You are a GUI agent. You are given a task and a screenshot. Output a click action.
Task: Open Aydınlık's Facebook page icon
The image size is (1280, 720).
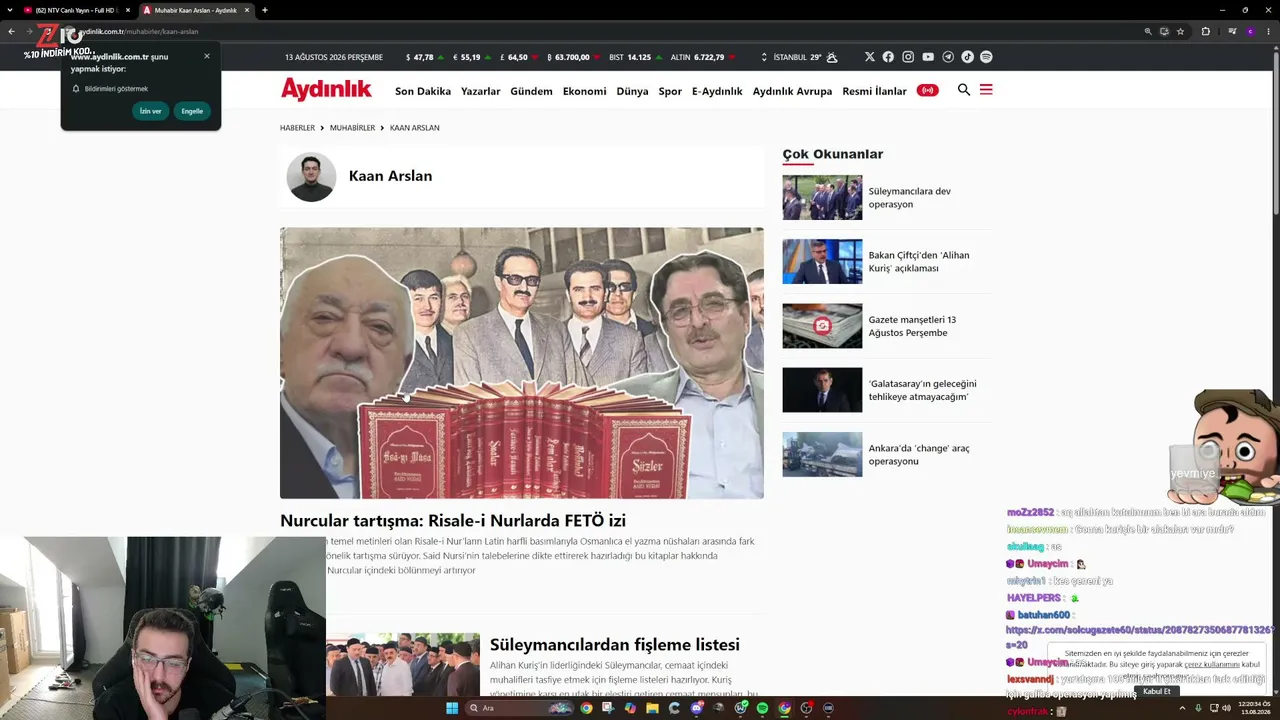point(888,57)
